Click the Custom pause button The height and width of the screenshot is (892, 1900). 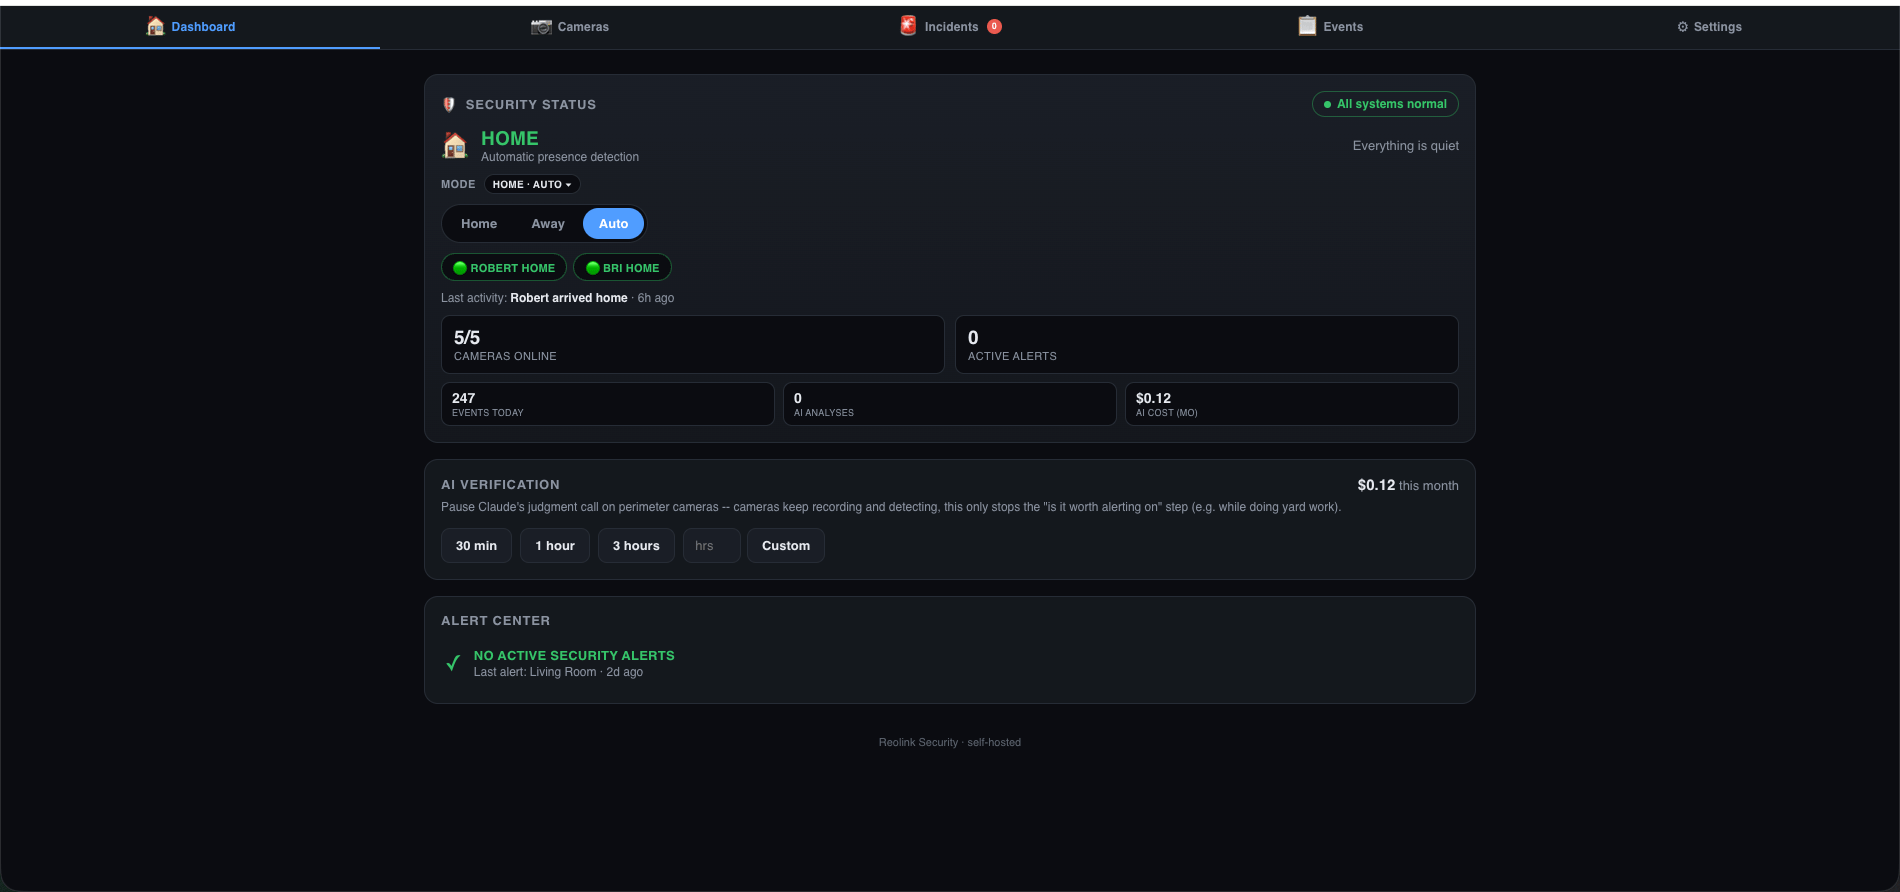pyautogui.click(x=786, y=546)
